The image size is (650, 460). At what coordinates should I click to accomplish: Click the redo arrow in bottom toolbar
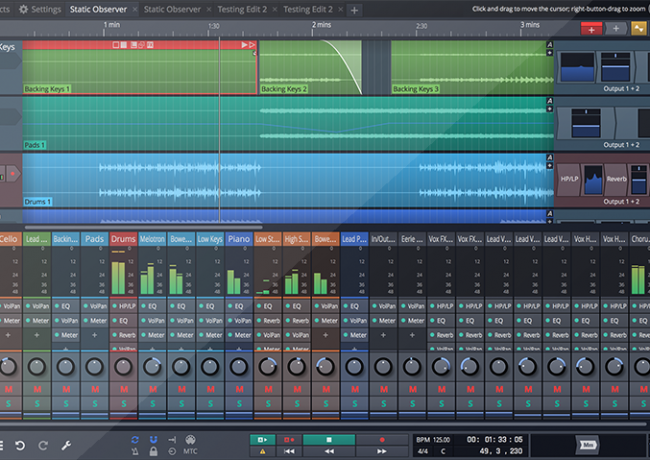tap(43, 444)
